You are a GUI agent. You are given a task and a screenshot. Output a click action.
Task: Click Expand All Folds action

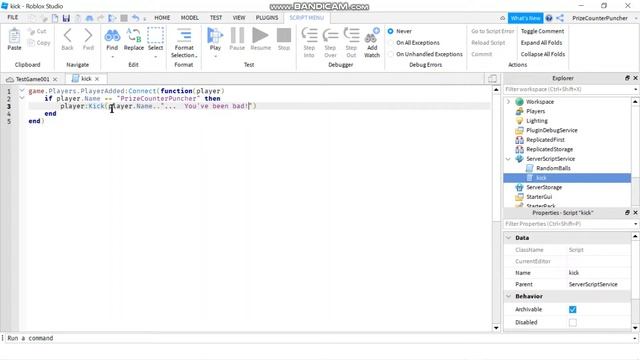(x=541, y=43)
